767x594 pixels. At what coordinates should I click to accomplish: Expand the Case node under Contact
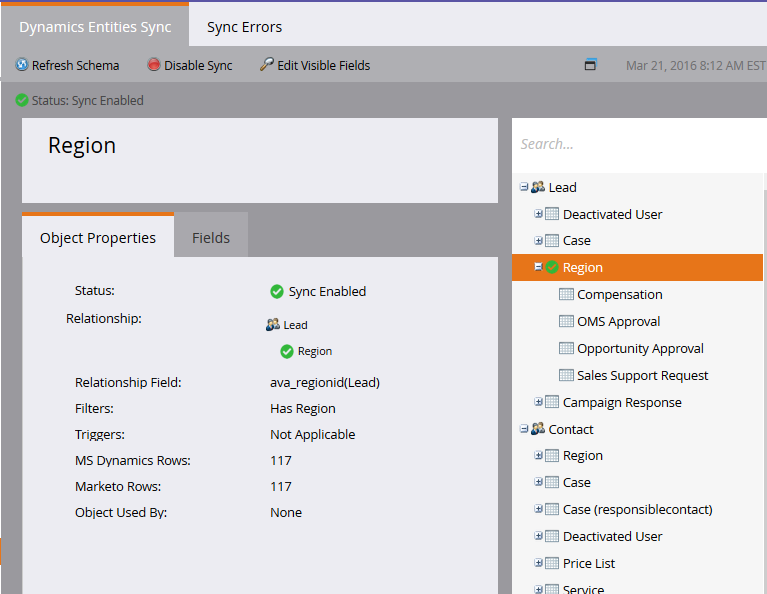click(x=538, y=482)
